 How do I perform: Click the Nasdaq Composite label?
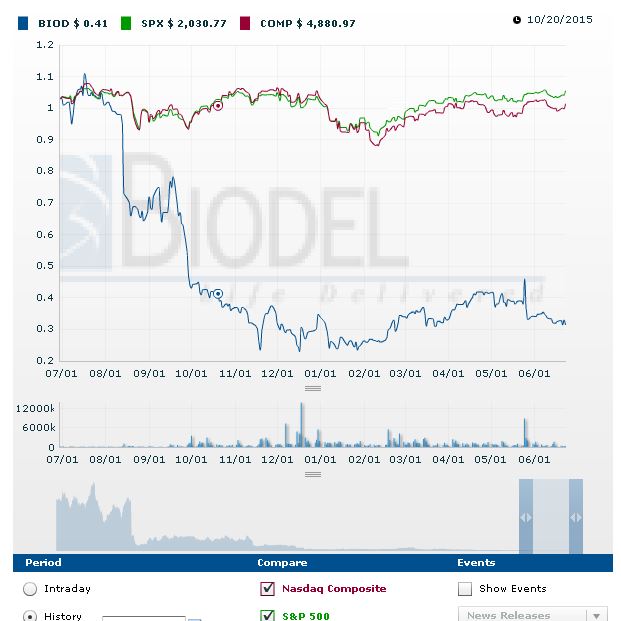(x=332, y=589)
